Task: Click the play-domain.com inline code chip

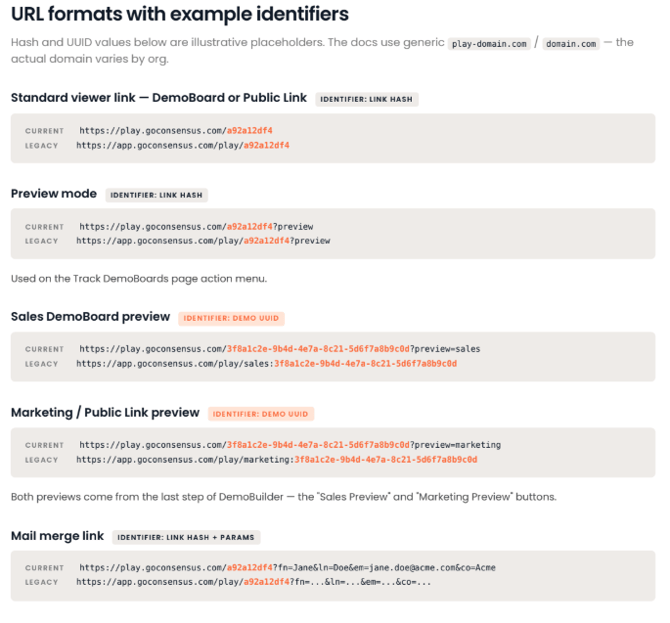Action: [x=489, y=44]
